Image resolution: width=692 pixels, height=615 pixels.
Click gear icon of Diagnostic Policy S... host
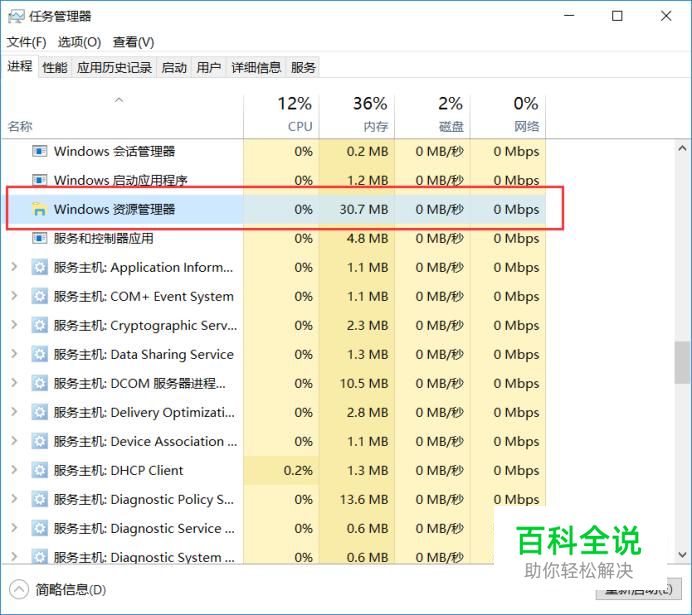point(40,499)
